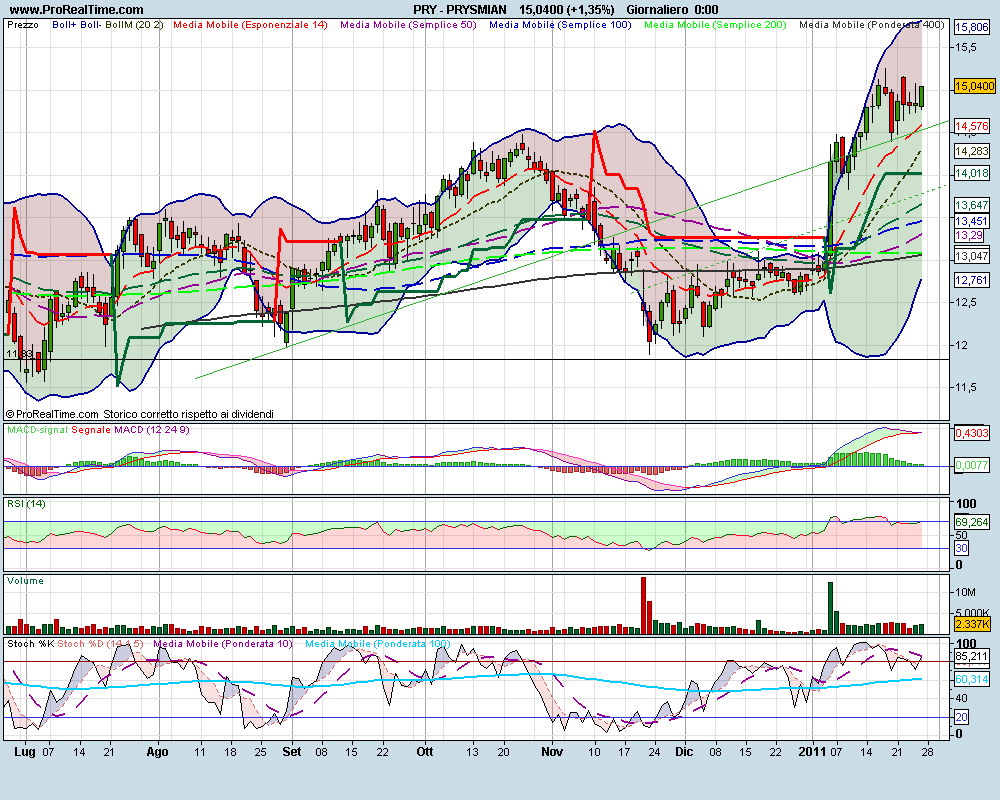1000x800 pixels.
Task: Click the 14,283 value tag
Action: click(x=972, y=151)
